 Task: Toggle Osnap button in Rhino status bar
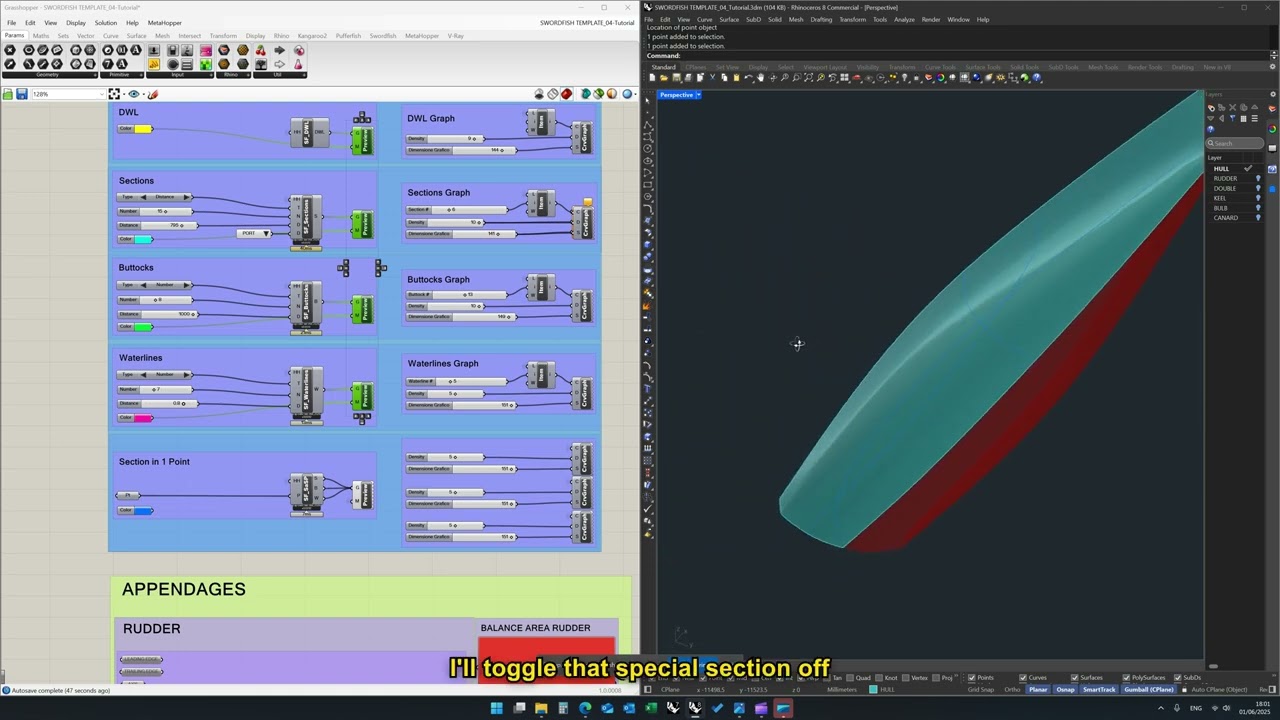[1065, 689]
